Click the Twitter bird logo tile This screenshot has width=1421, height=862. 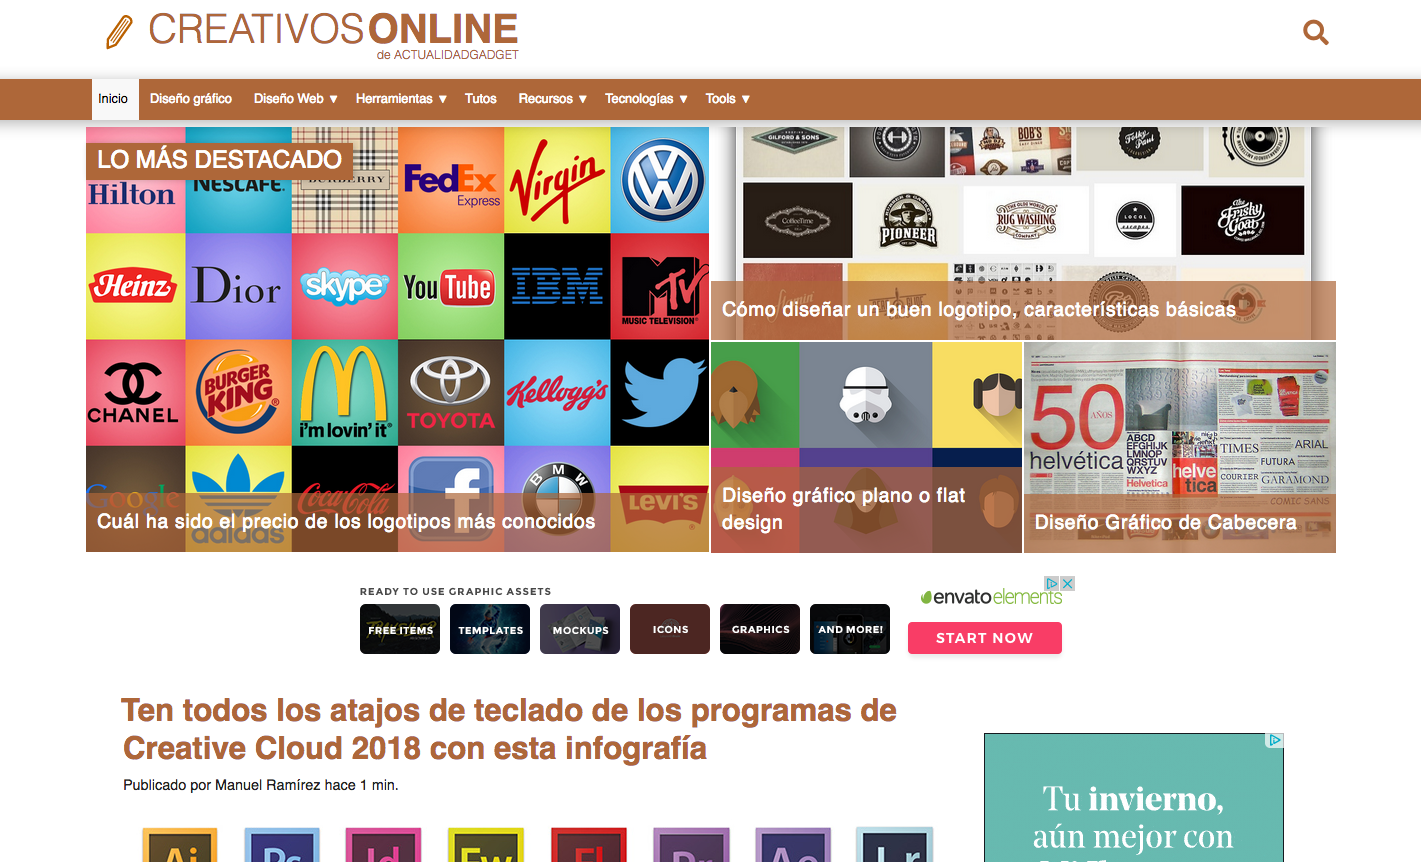pos(660,393)
